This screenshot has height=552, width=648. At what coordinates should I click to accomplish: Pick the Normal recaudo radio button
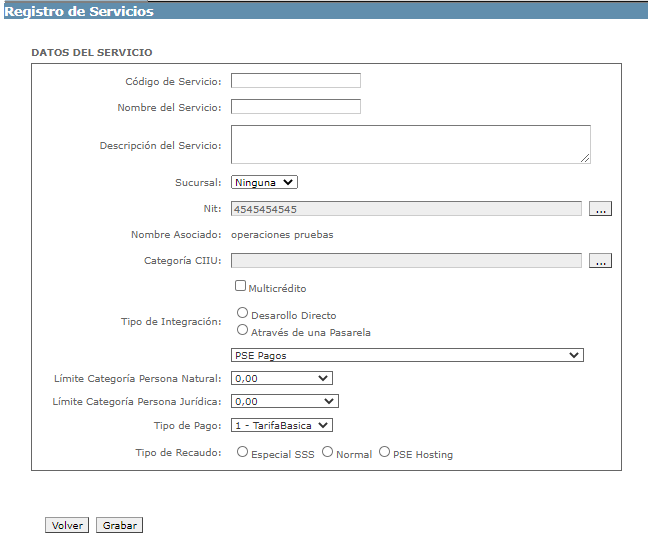[x=327, y=452]
